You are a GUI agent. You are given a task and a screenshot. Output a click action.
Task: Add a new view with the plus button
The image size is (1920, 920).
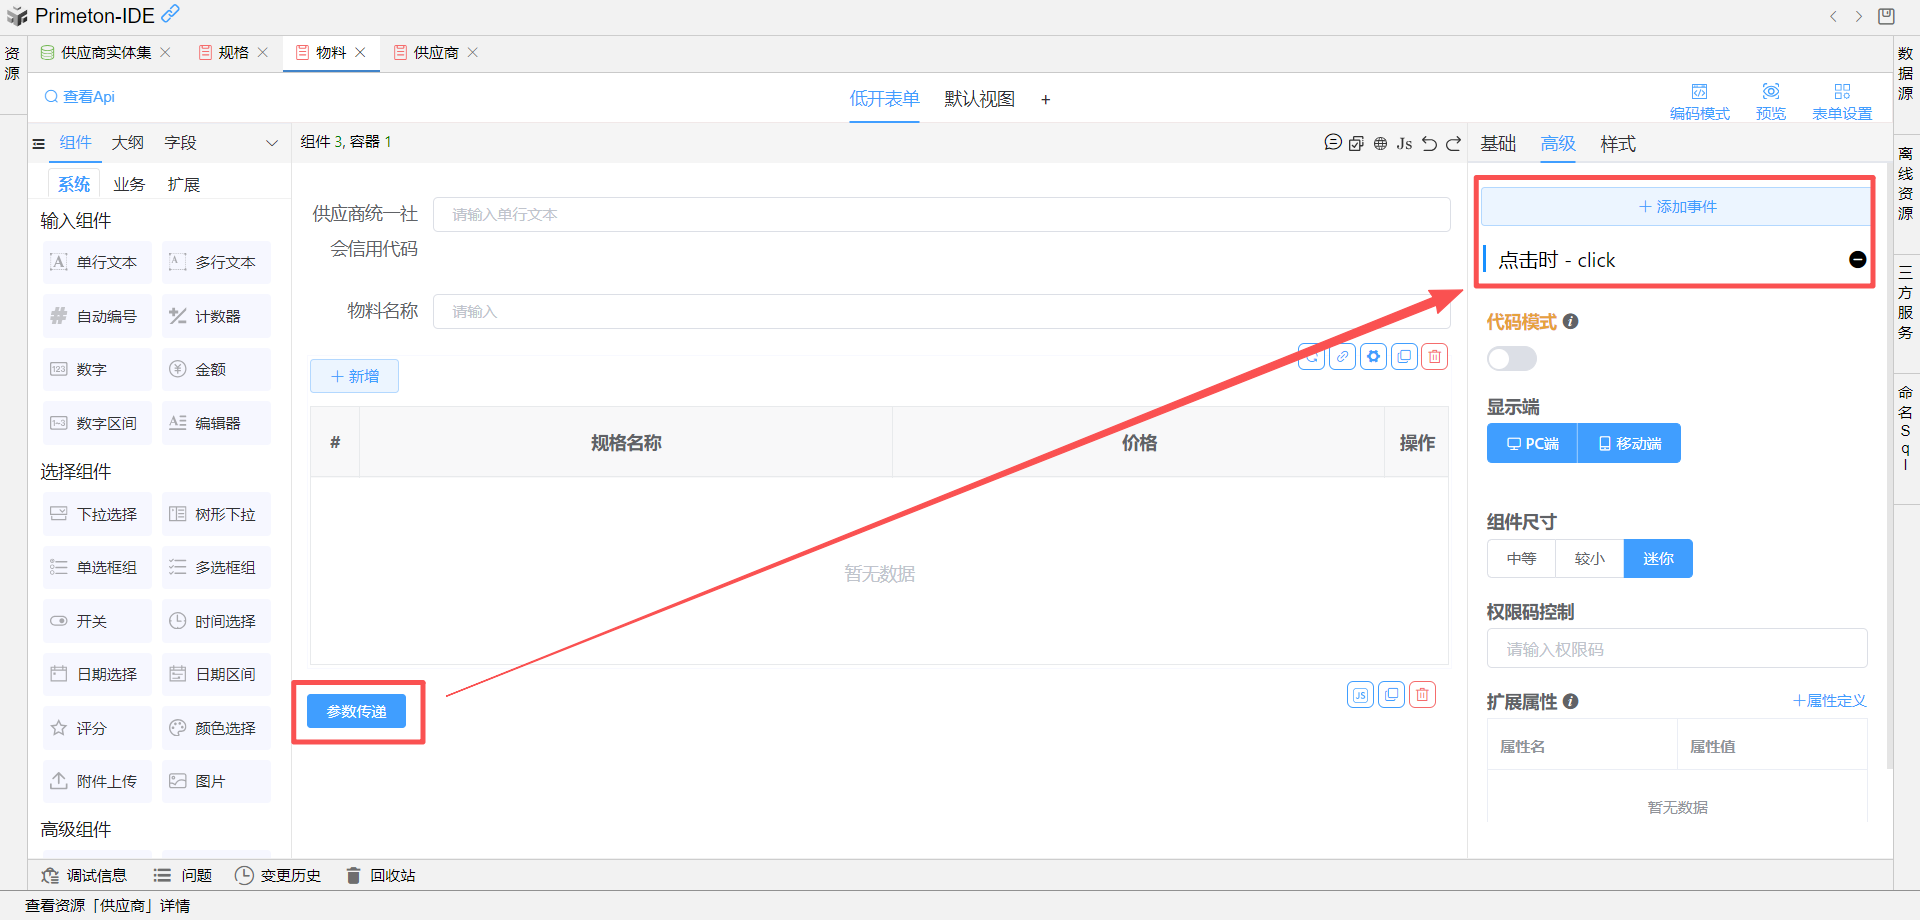(1045, 100)
